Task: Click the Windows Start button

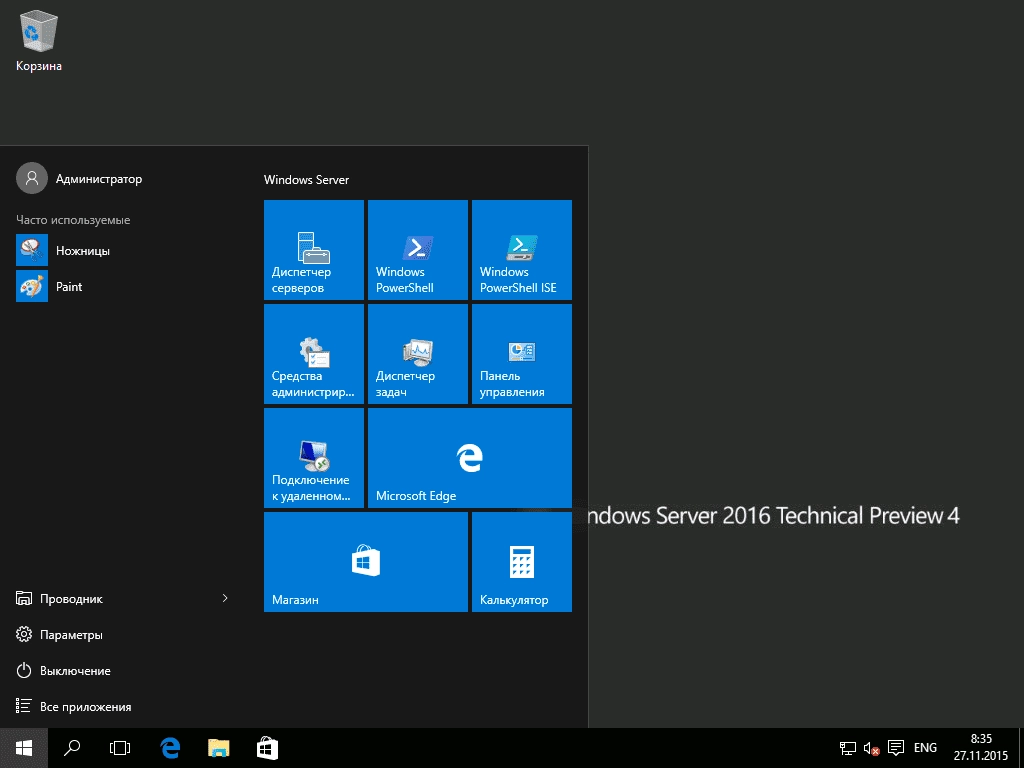Action: (x=24, y=748)
